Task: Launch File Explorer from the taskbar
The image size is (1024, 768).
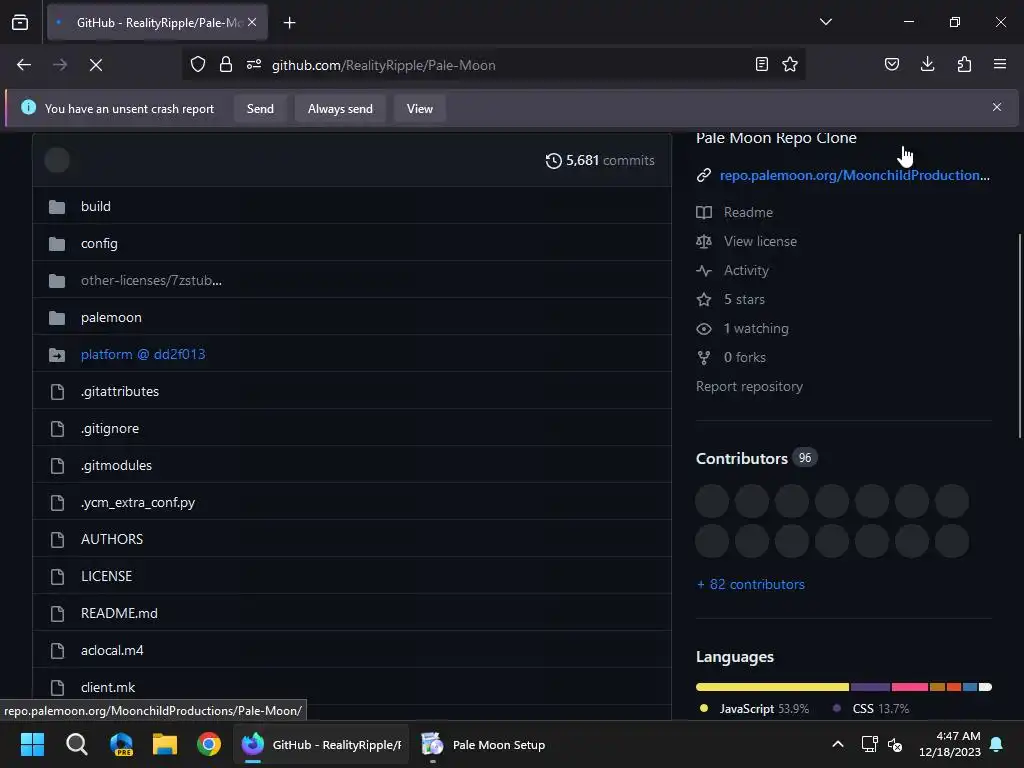Action: [165, 744]
